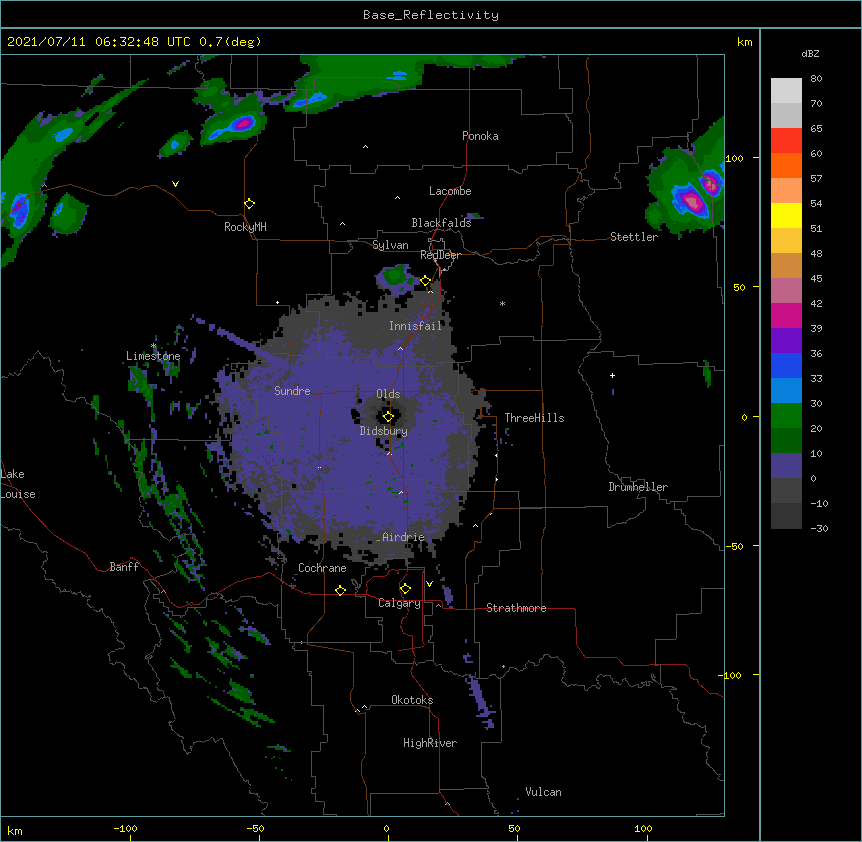Click the Limestone label

(x=153, y=356)
